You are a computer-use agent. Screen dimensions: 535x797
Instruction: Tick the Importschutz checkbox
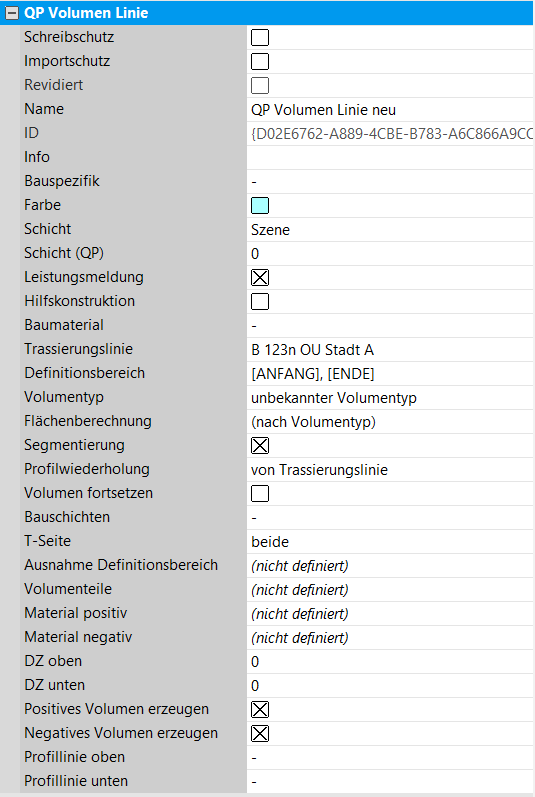coord(260,62)
